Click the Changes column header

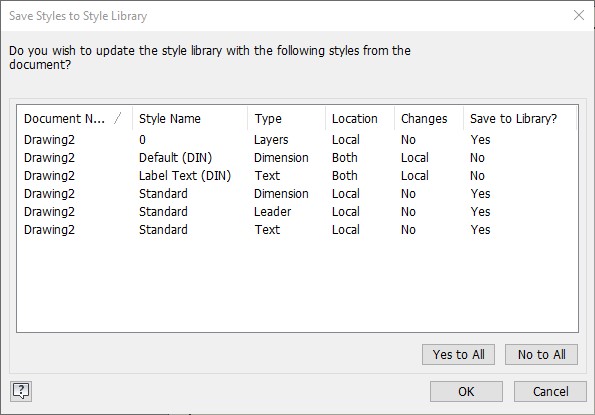429,119
